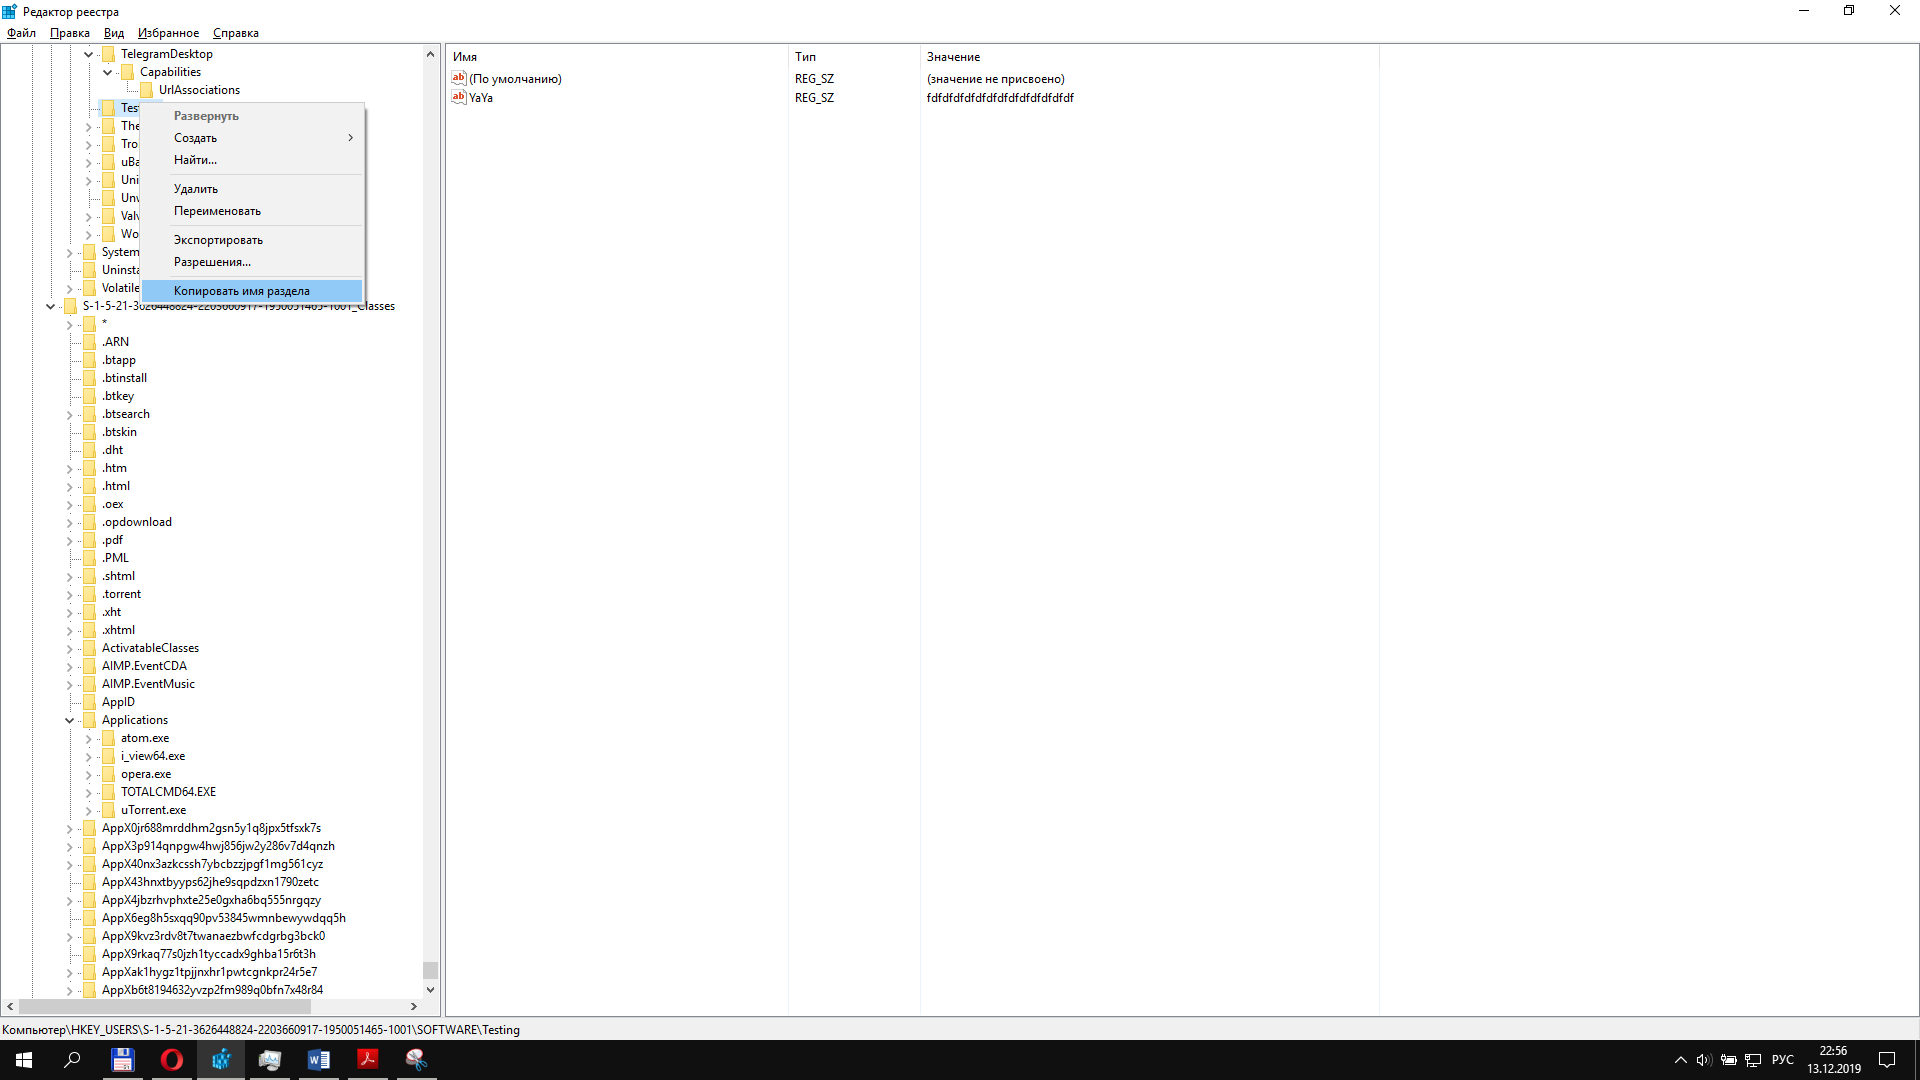Viewport: 1920px width, 1080px height.
Task: Show hidden tray icons chevron
Action: coord(1680,1060)
